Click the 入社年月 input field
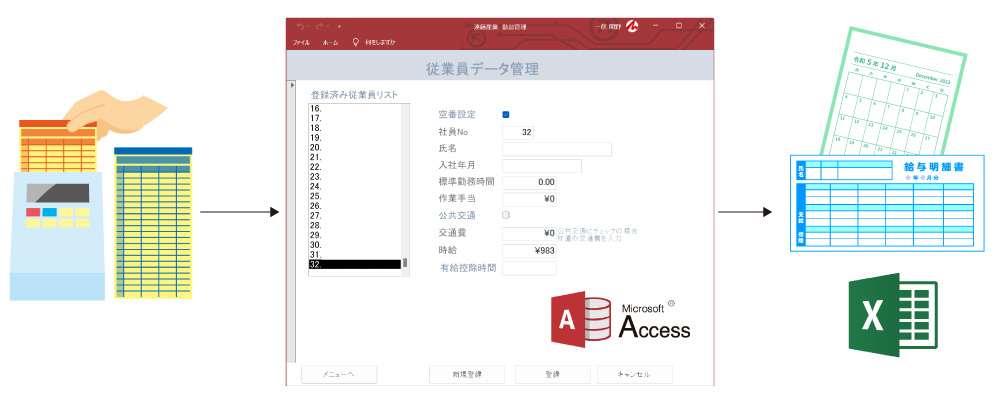Image resolution: width=1000 pixels, height=400 pixels. click(542, 166)
